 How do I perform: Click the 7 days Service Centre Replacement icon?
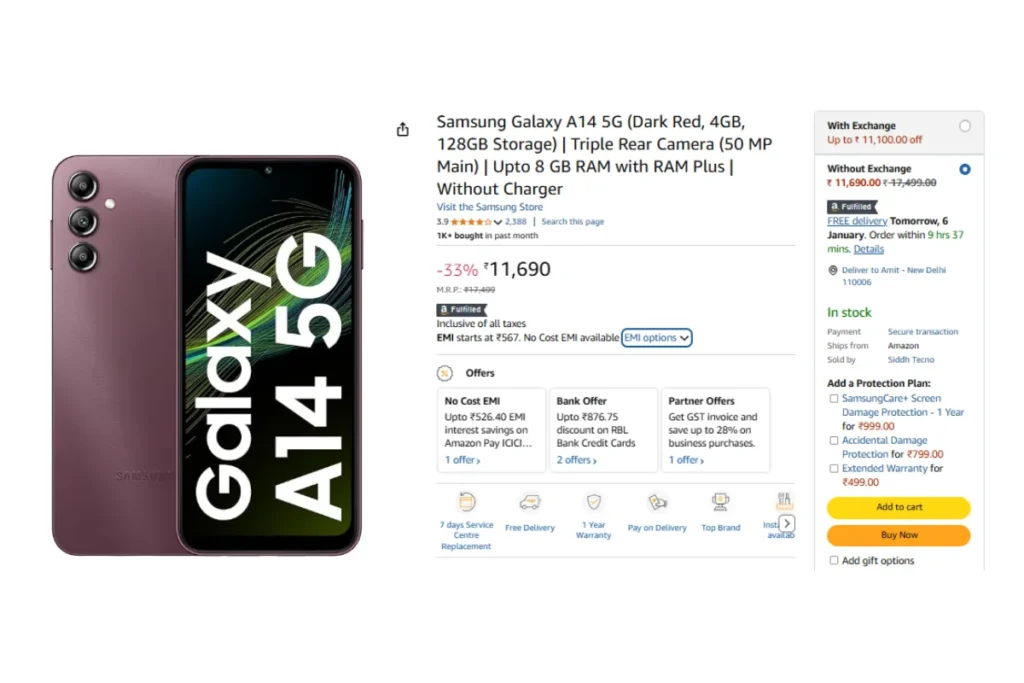(466, 501)
